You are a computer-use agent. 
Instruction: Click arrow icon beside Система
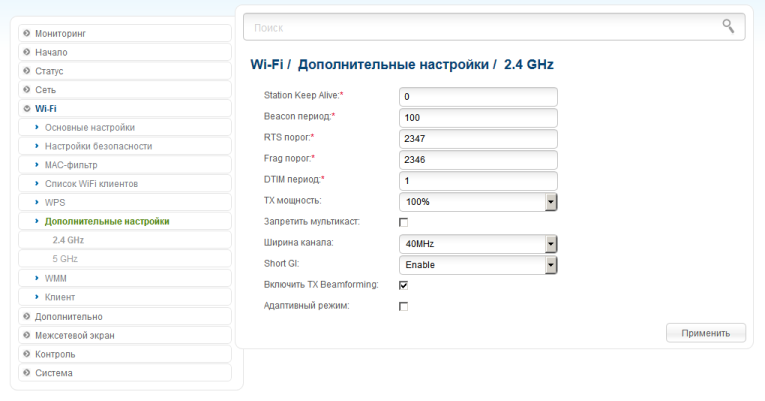tap(27, 373)
